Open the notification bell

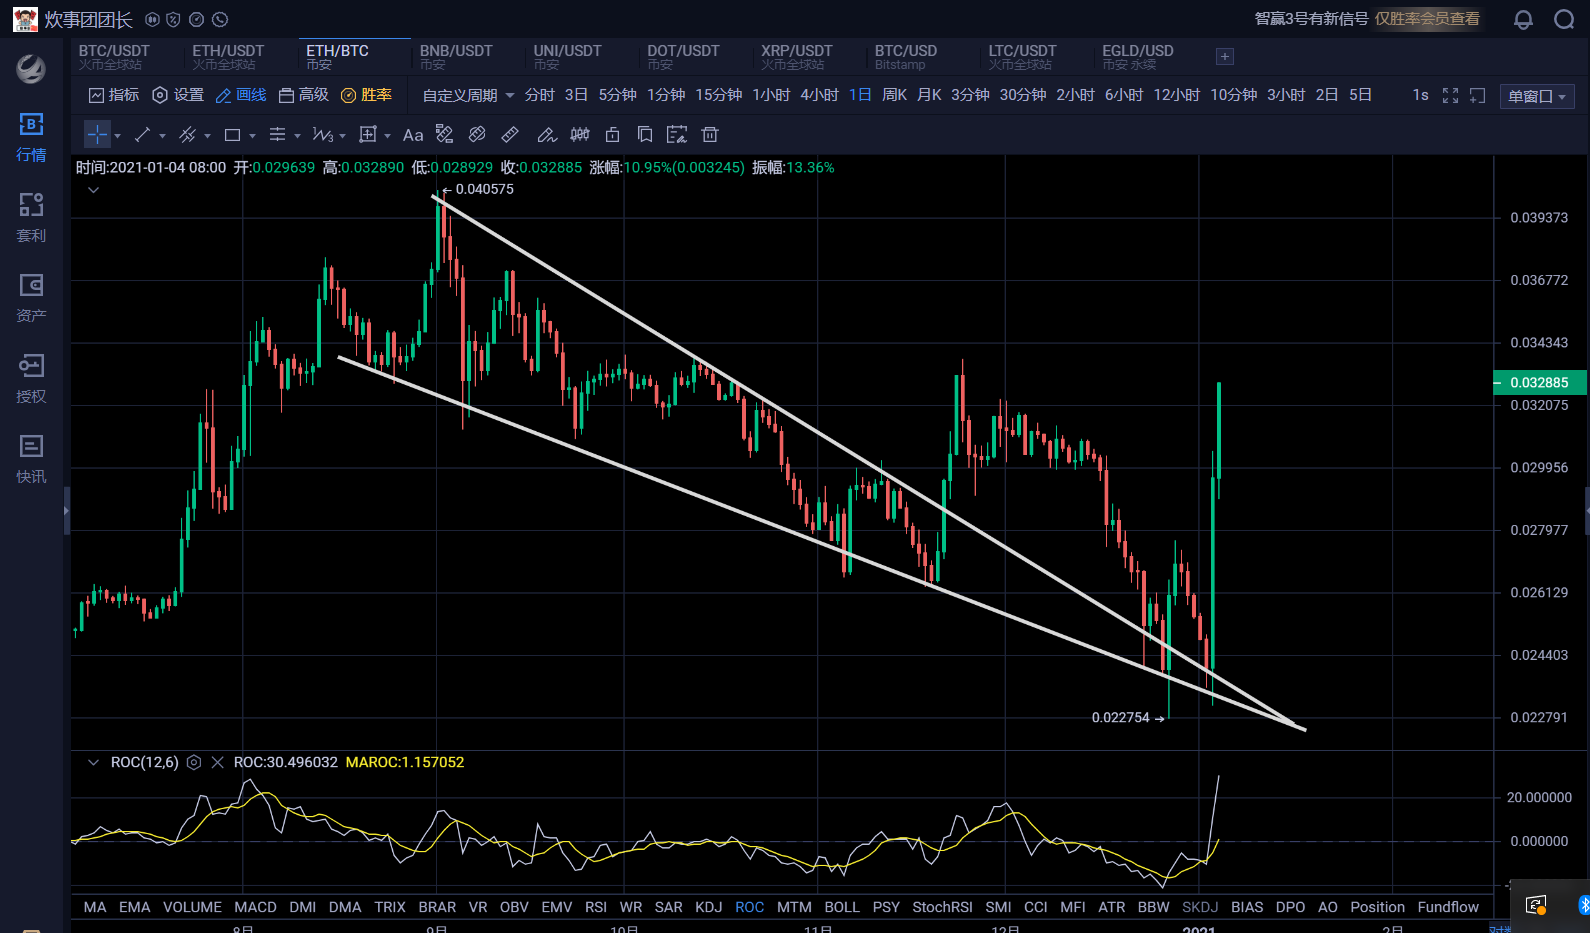point(1523,20)
